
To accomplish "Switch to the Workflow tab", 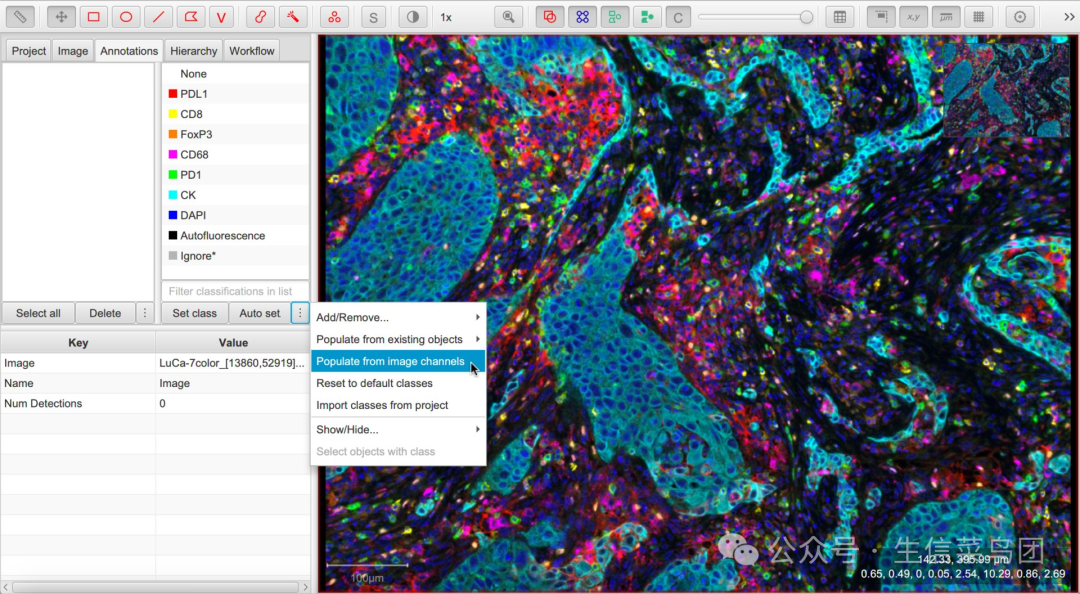I will coord(251,51).
